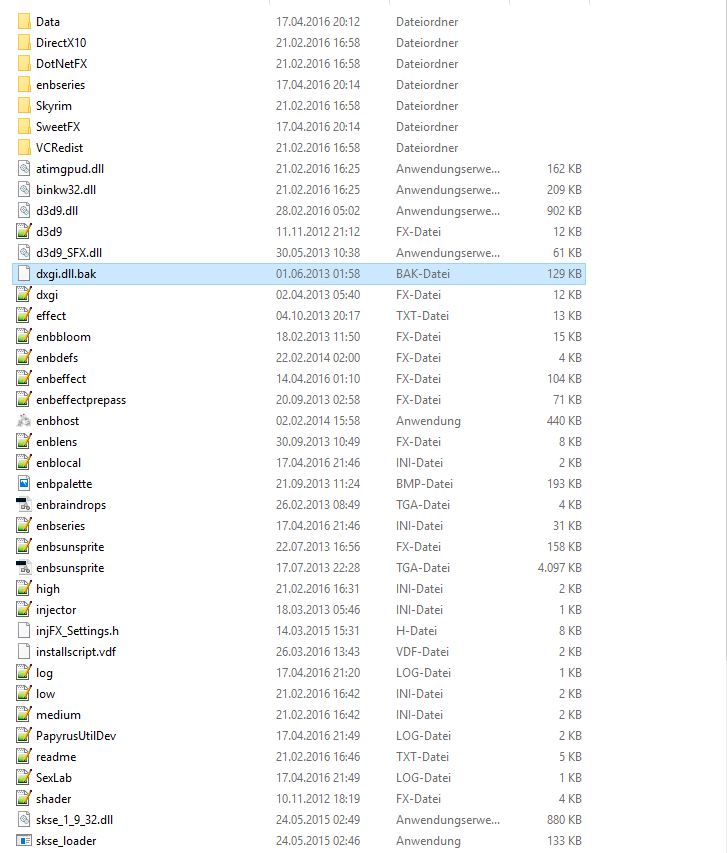Screen dimensions: 727x853
Task: Click the BAK-Datei type cell
Action: pyautogui.click(x=423, y=274)
